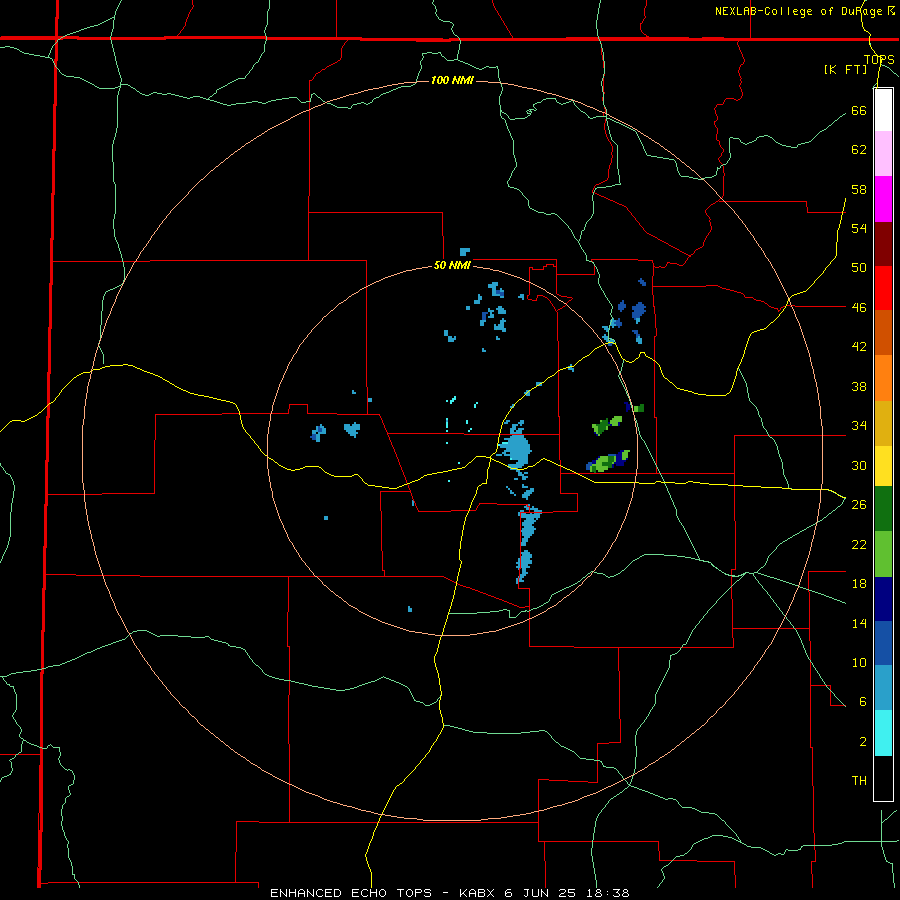
Task: Click the '50' legend value
Action: [859, 267]
